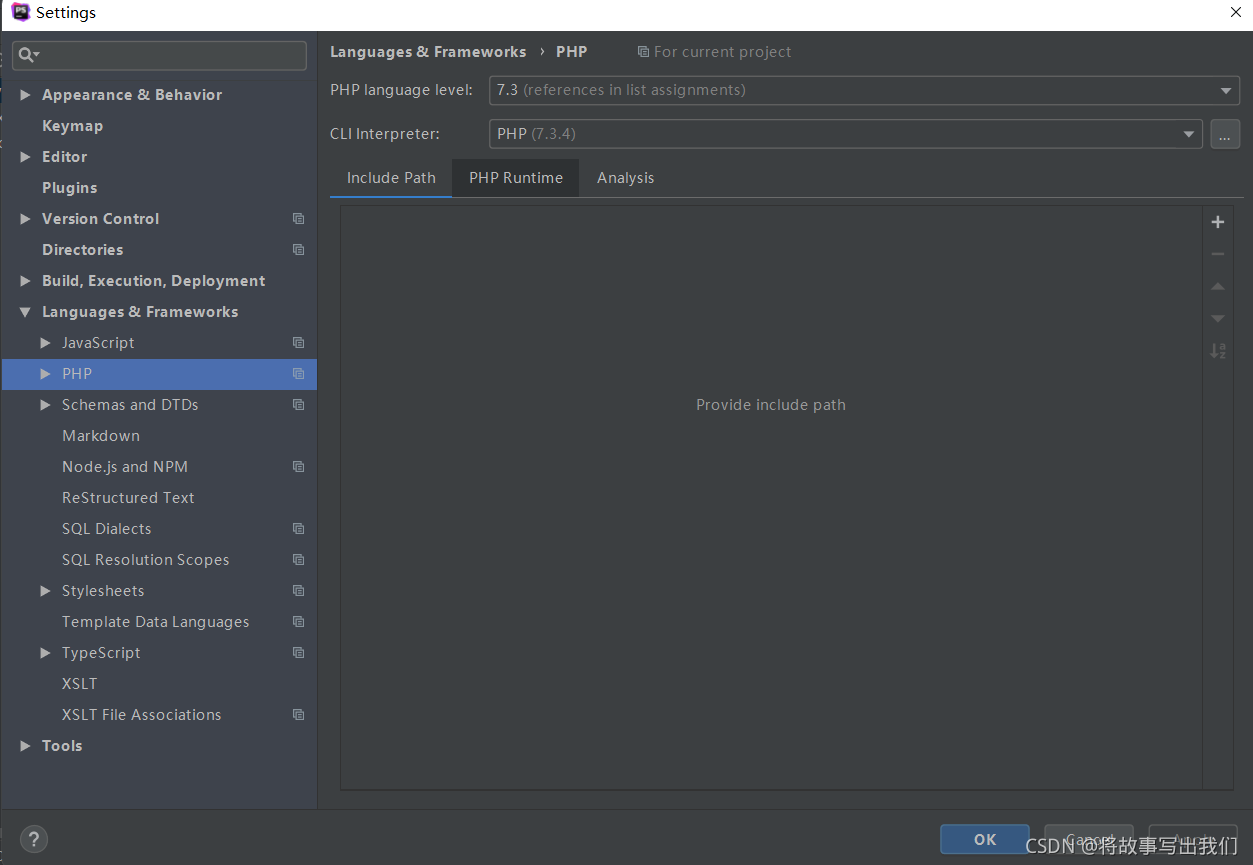Switch to the PHP Runtime tab
The width and height of the screenshot is (1253, 865).
coord(516,178)
